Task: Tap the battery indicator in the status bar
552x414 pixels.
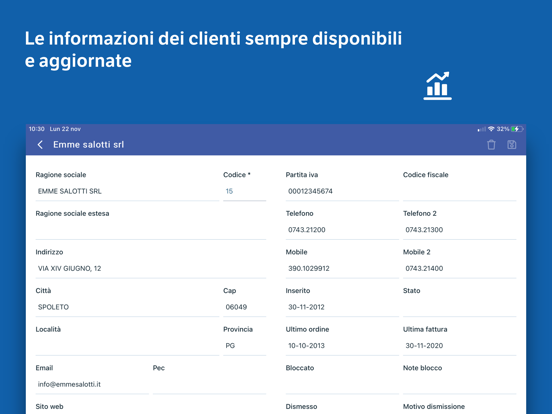Action: click(x=517, y=129)
